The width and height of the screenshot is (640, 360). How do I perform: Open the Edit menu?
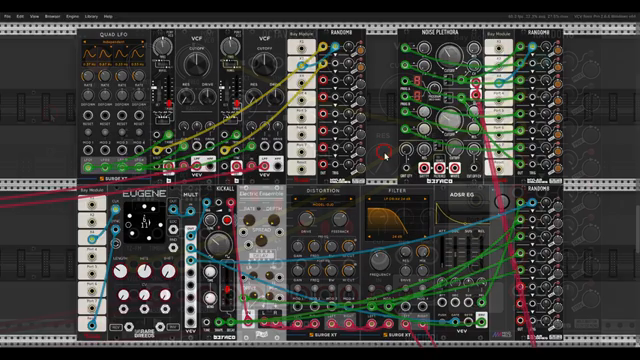pyautogui.click(x=20, y=16)
